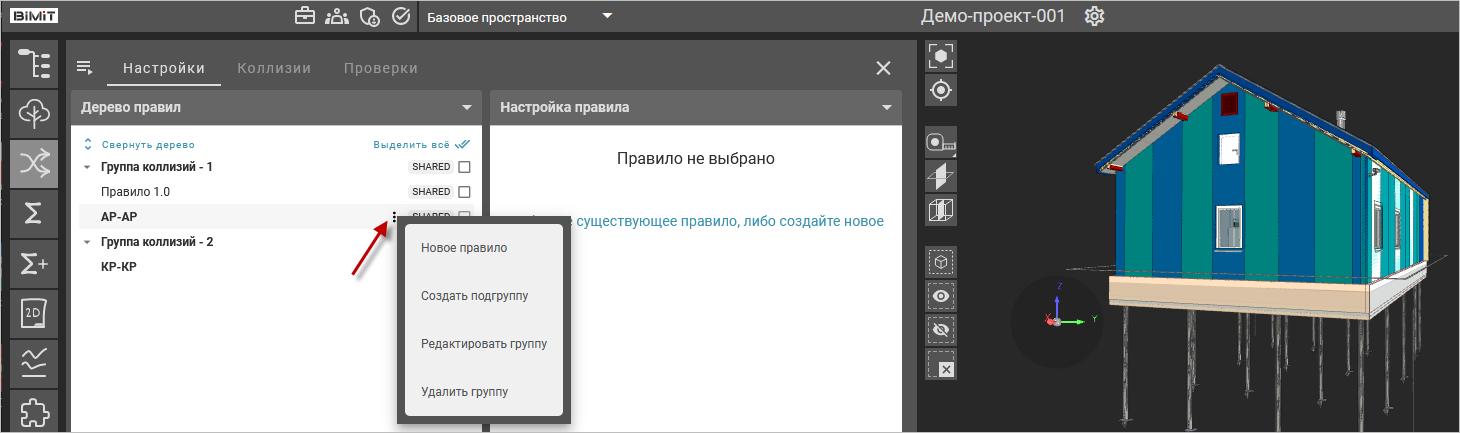Viewport: 1460px width, 433px height.
Task: Open the 2D drawings sidebar icon
Action: click(34, 314)
